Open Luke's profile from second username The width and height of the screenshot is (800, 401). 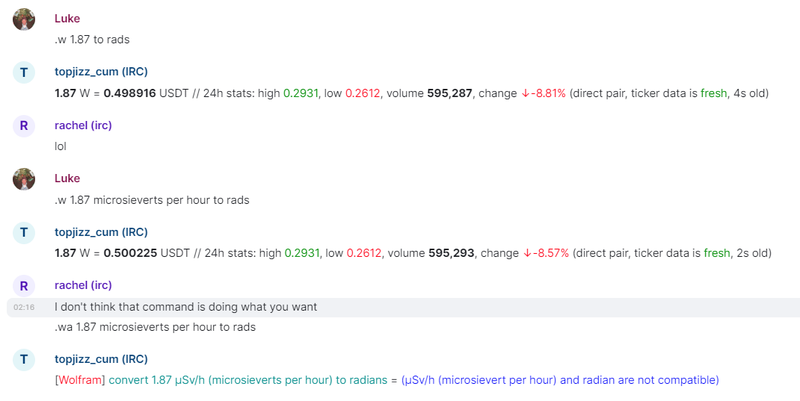tap(67, 179)
